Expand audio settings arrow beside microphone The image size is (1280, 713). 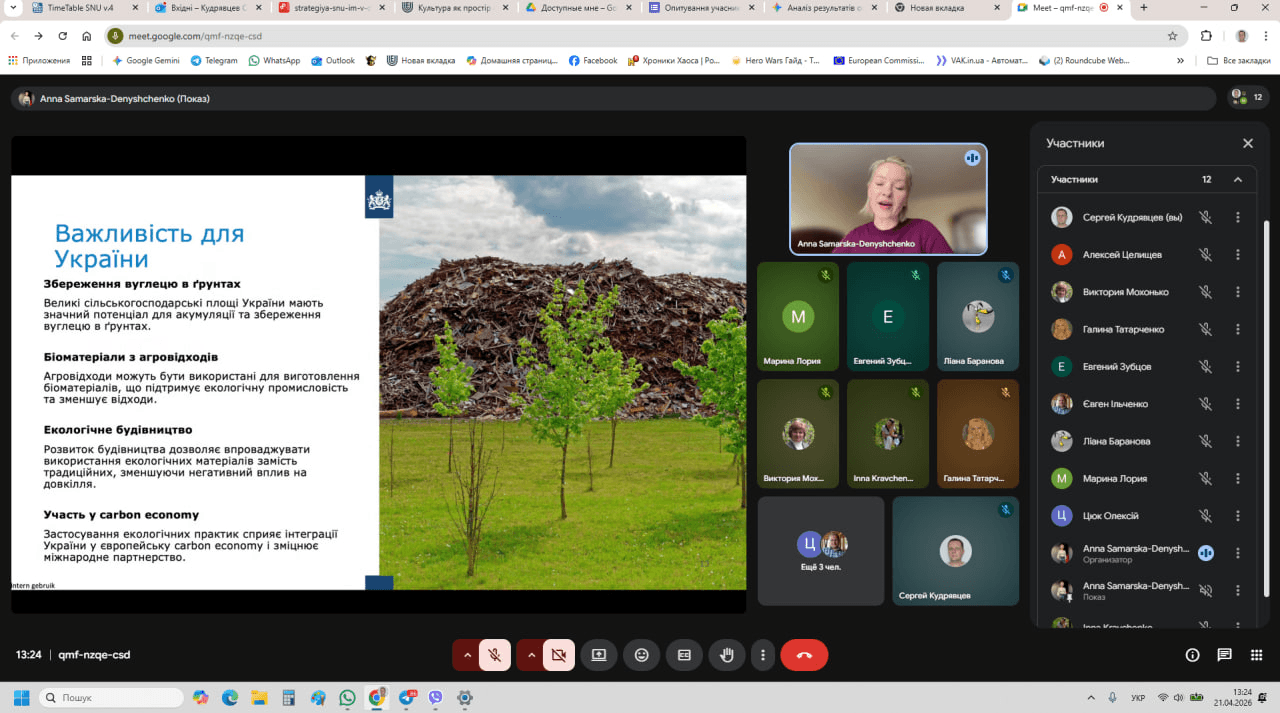466,655
